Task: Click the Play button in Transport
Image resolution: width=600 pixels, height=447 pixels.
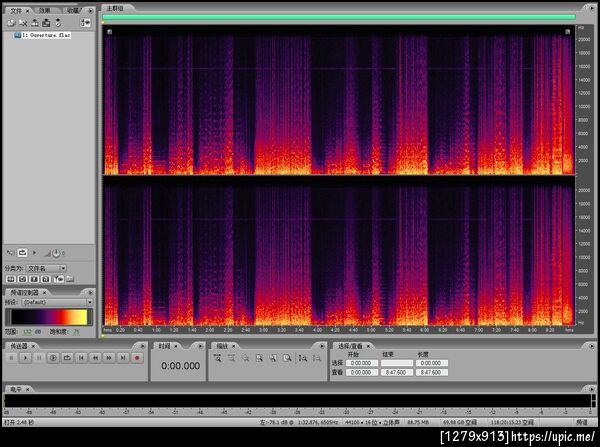Action: click(x=25, y=358)
